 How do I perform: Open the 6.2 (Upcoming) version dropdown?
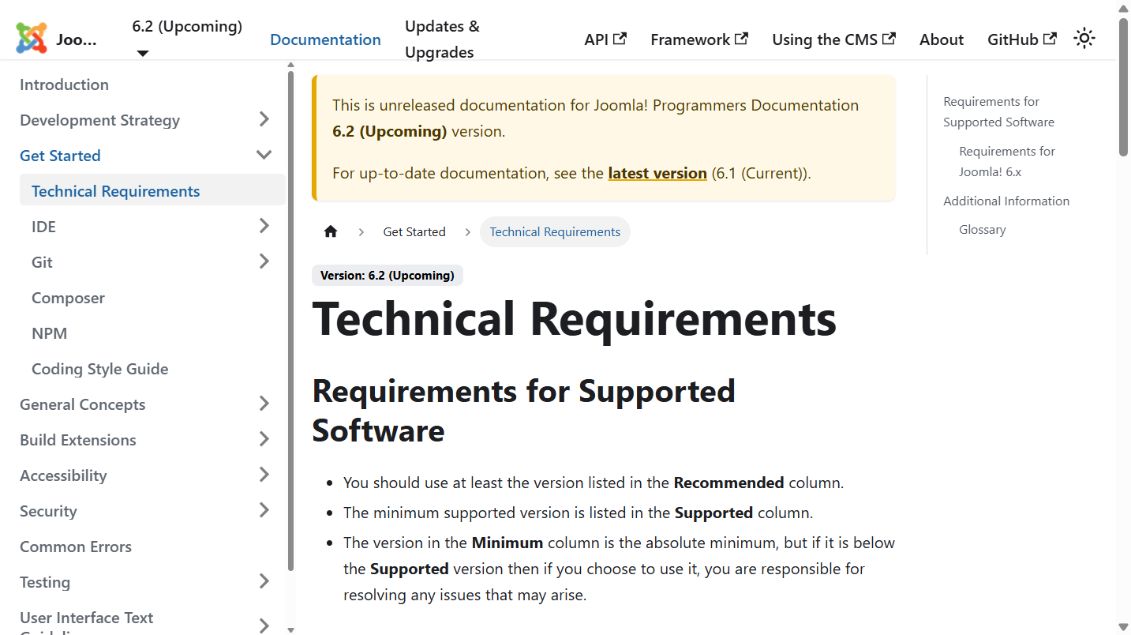click(x=187, y=39)
